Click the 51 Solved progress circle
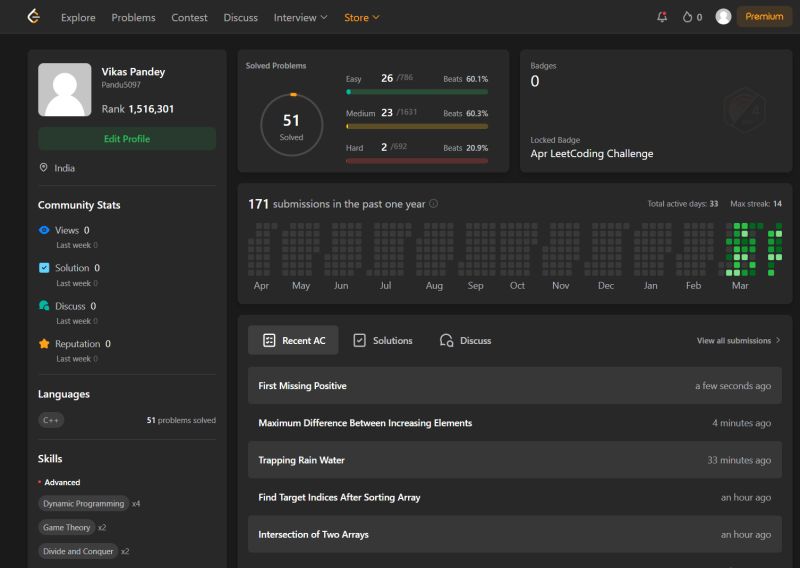800x568 pixels. click(x=292, y=125)
